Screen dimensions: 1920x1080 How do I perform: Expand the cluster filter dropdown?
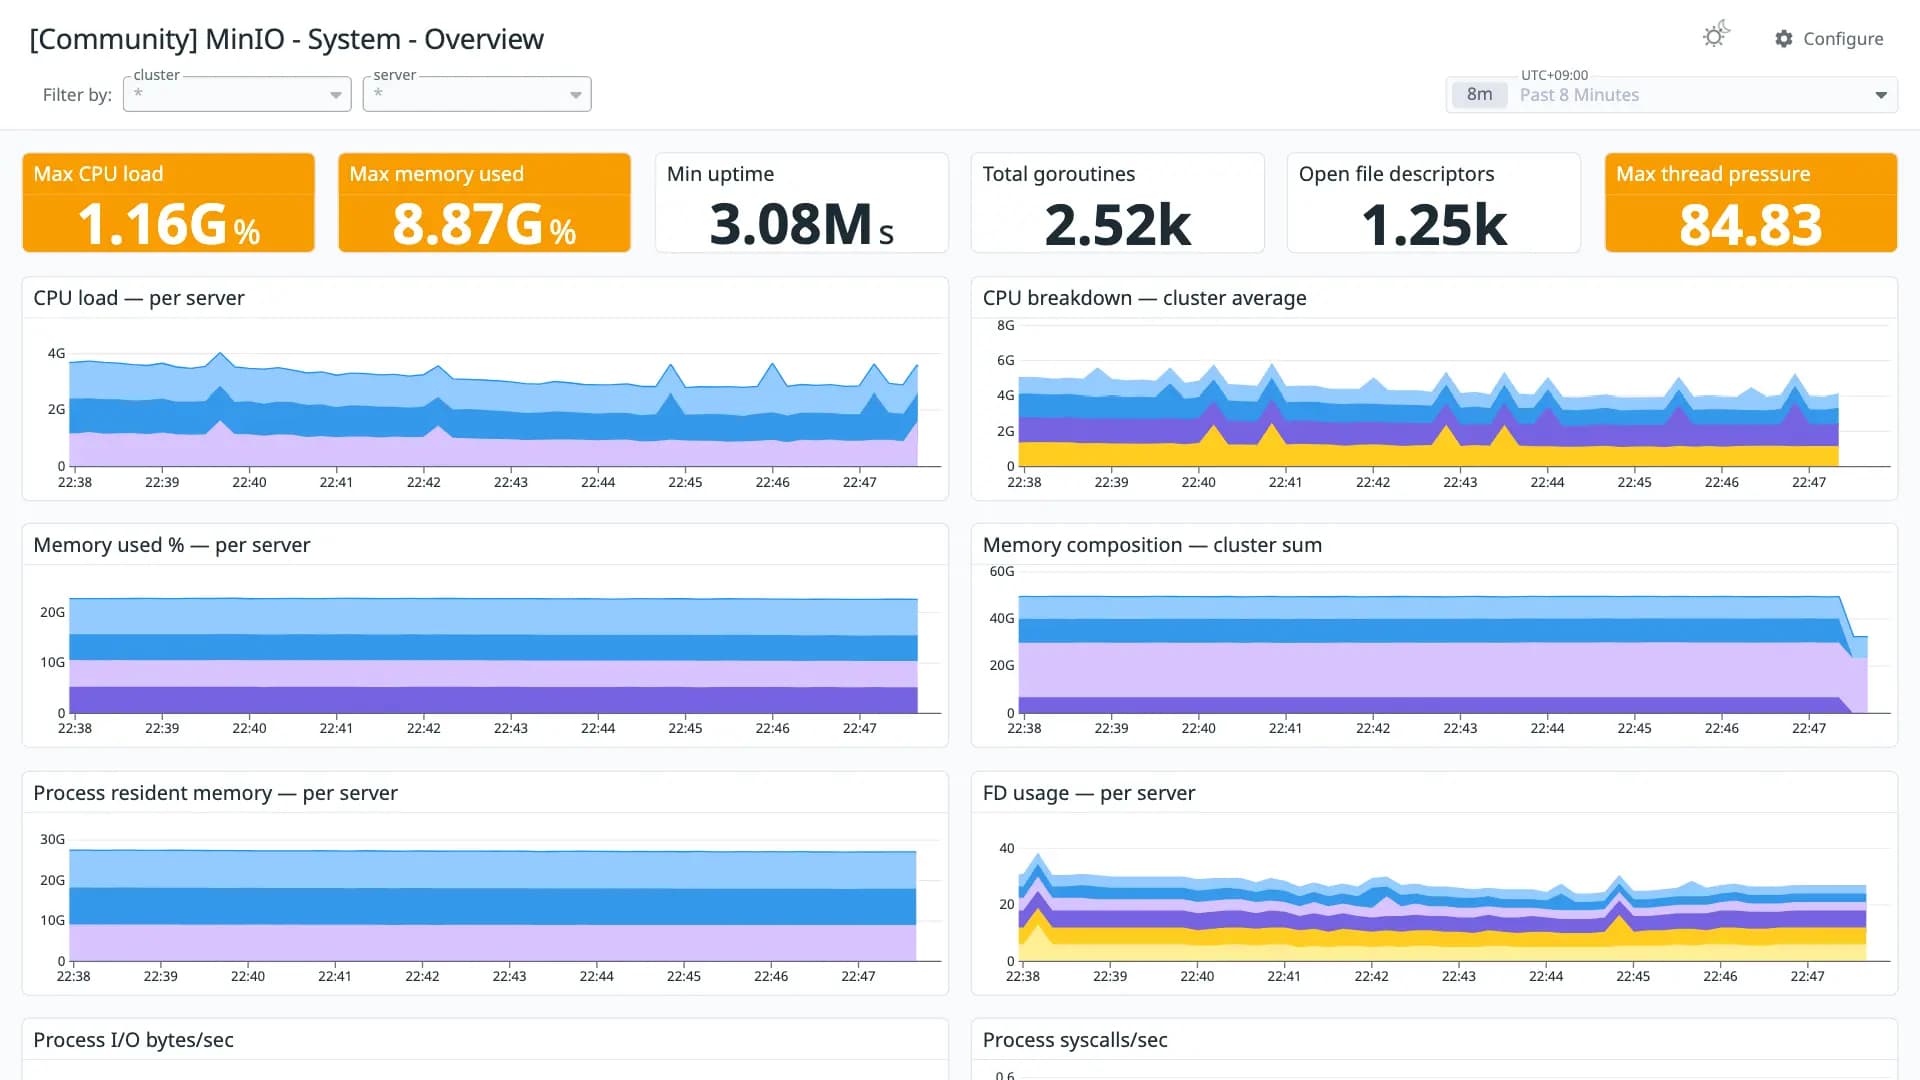coord(237,94)
